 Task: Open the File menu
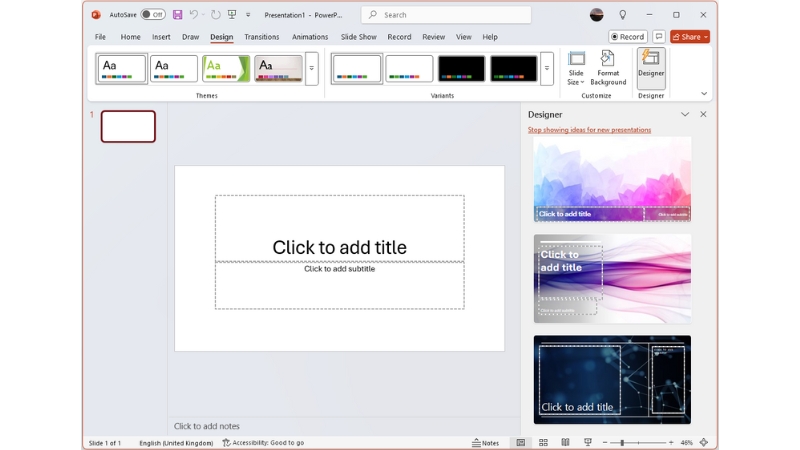tap(100, 37)
